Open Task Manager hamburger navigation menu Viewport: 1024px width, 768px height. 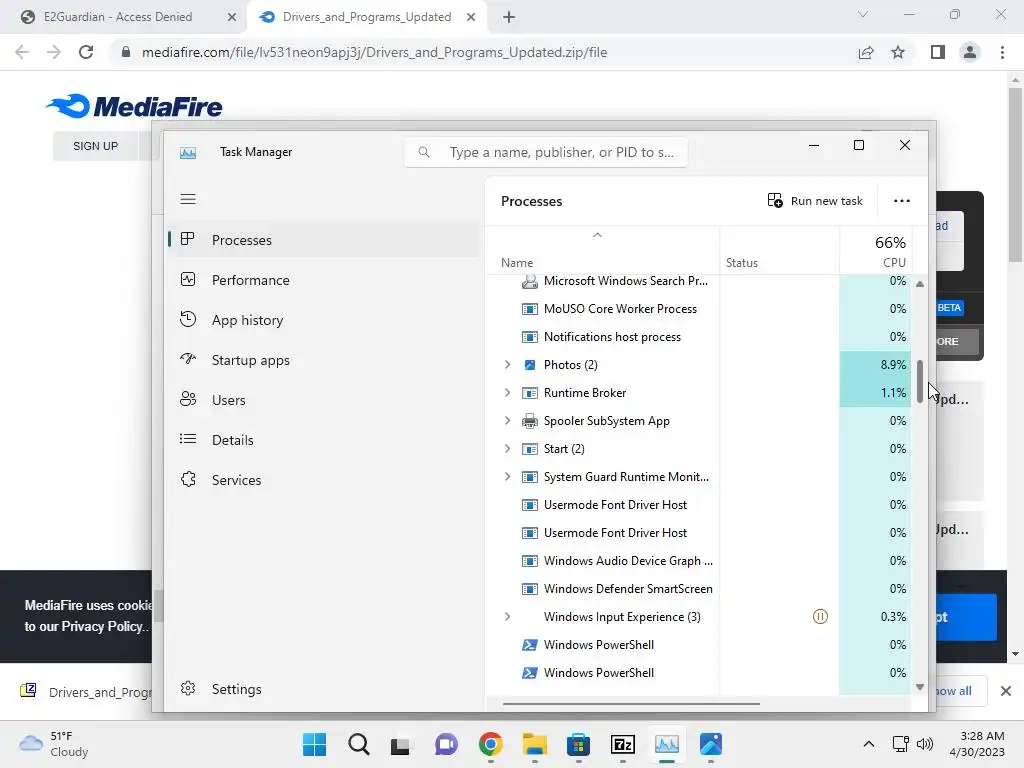[x=188, y=199]
